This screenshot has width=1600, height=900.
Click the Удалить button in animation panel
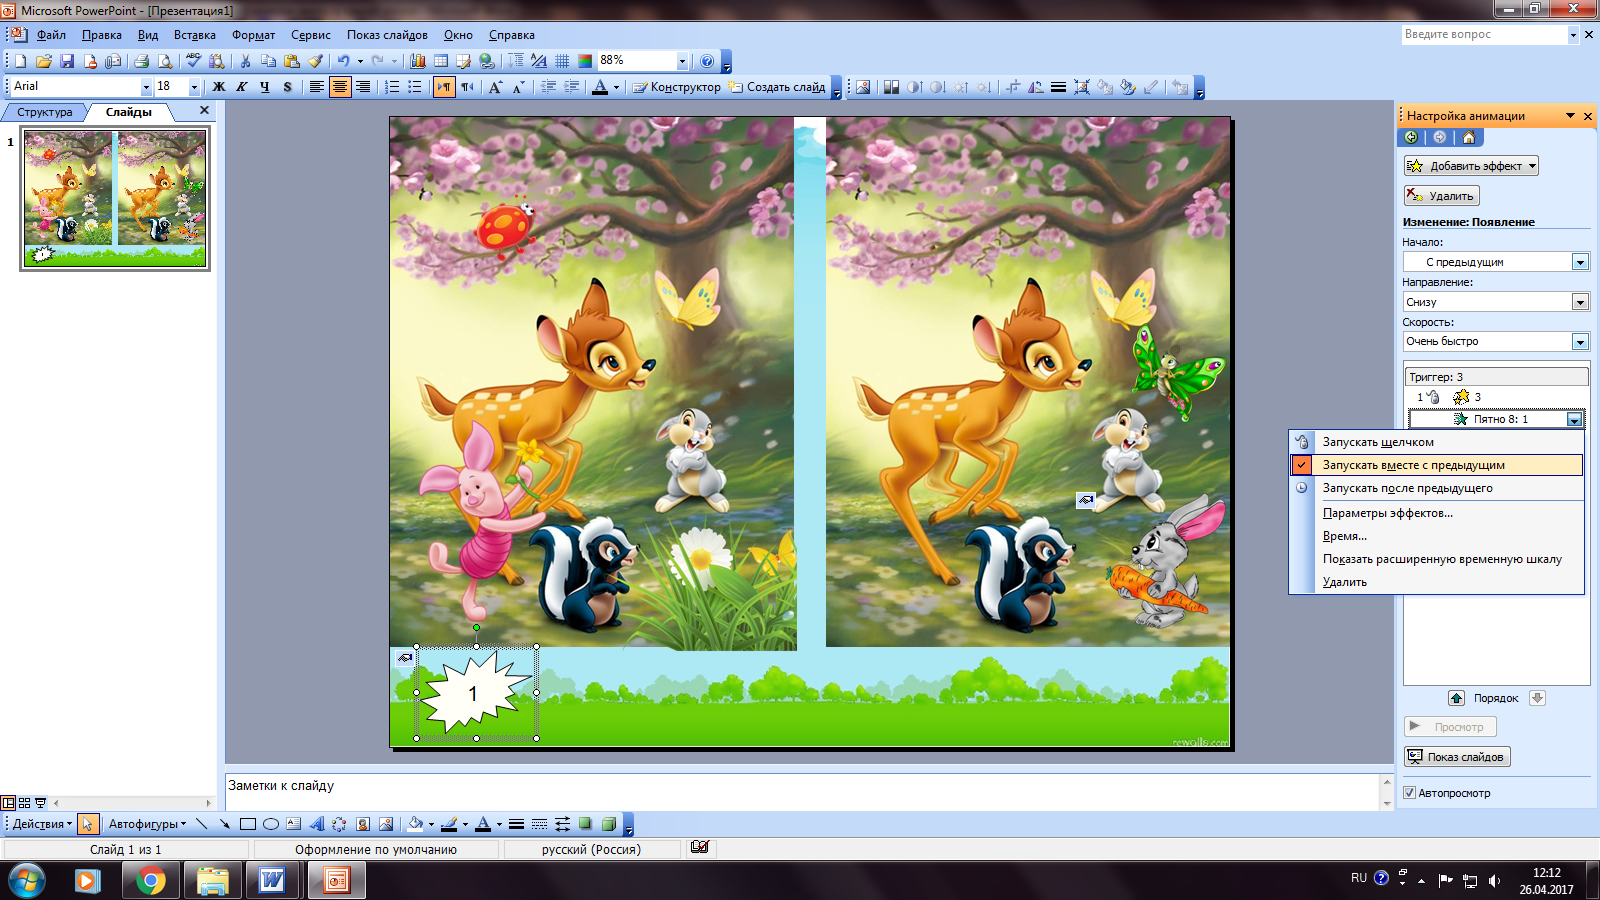(x=1441, y=196)
